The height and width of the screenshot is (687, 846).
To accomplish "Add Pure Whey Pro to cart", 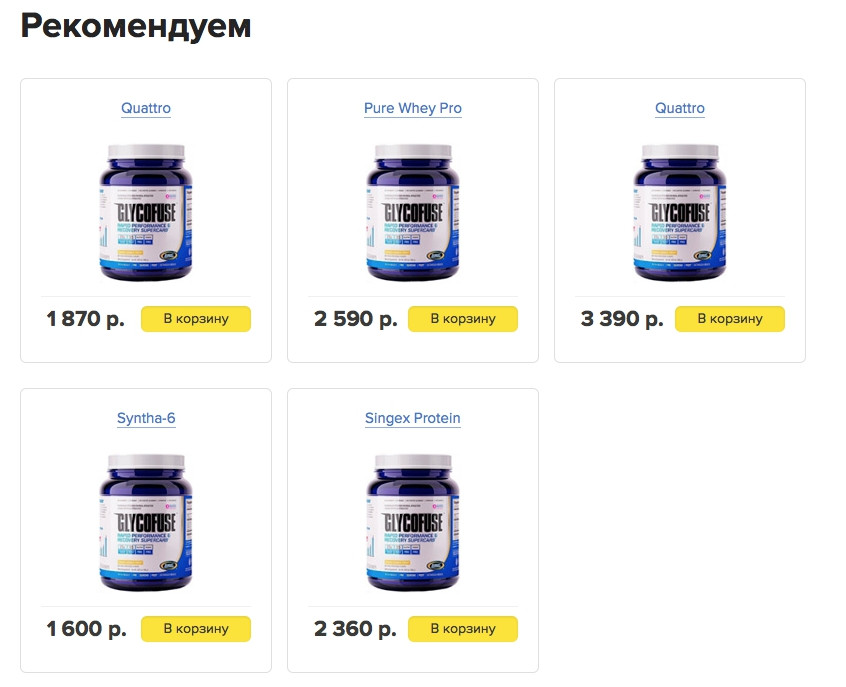I will point(463,319).
